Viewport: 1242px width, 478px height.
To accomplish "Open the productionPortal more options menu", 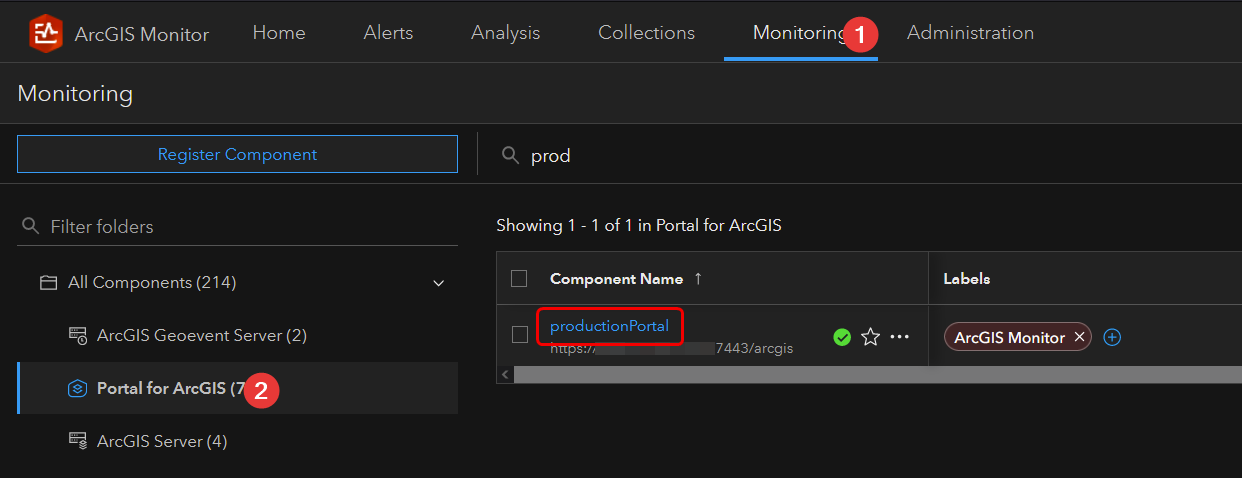I will pyautogui.click(x=900, y=337).
